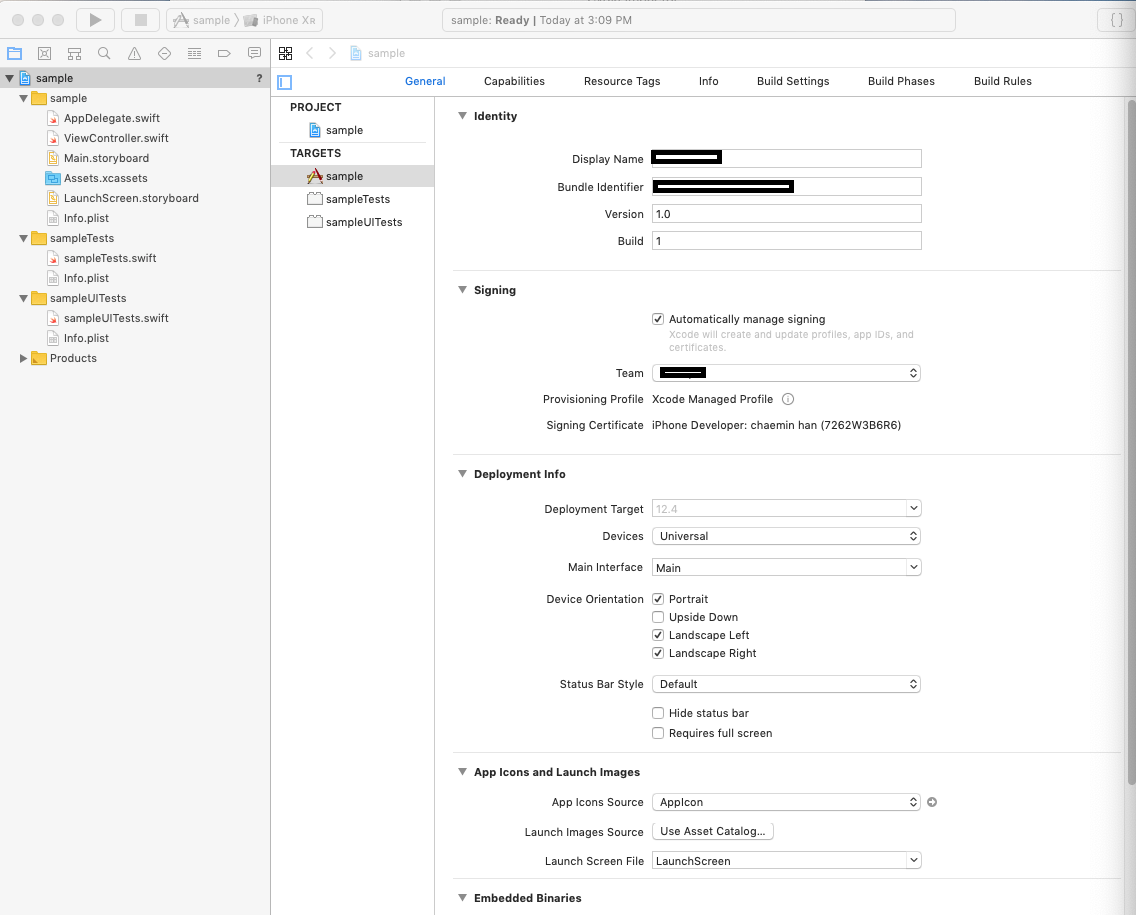
Task: Click the Version text field
Action: click(x=787, y=214)
